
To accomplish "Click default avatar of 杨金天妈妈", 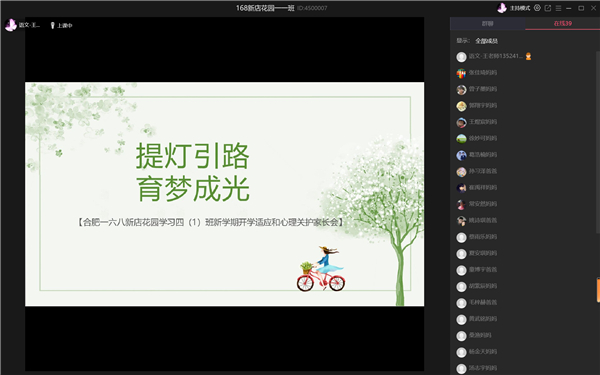I will (x=461, y=353).
